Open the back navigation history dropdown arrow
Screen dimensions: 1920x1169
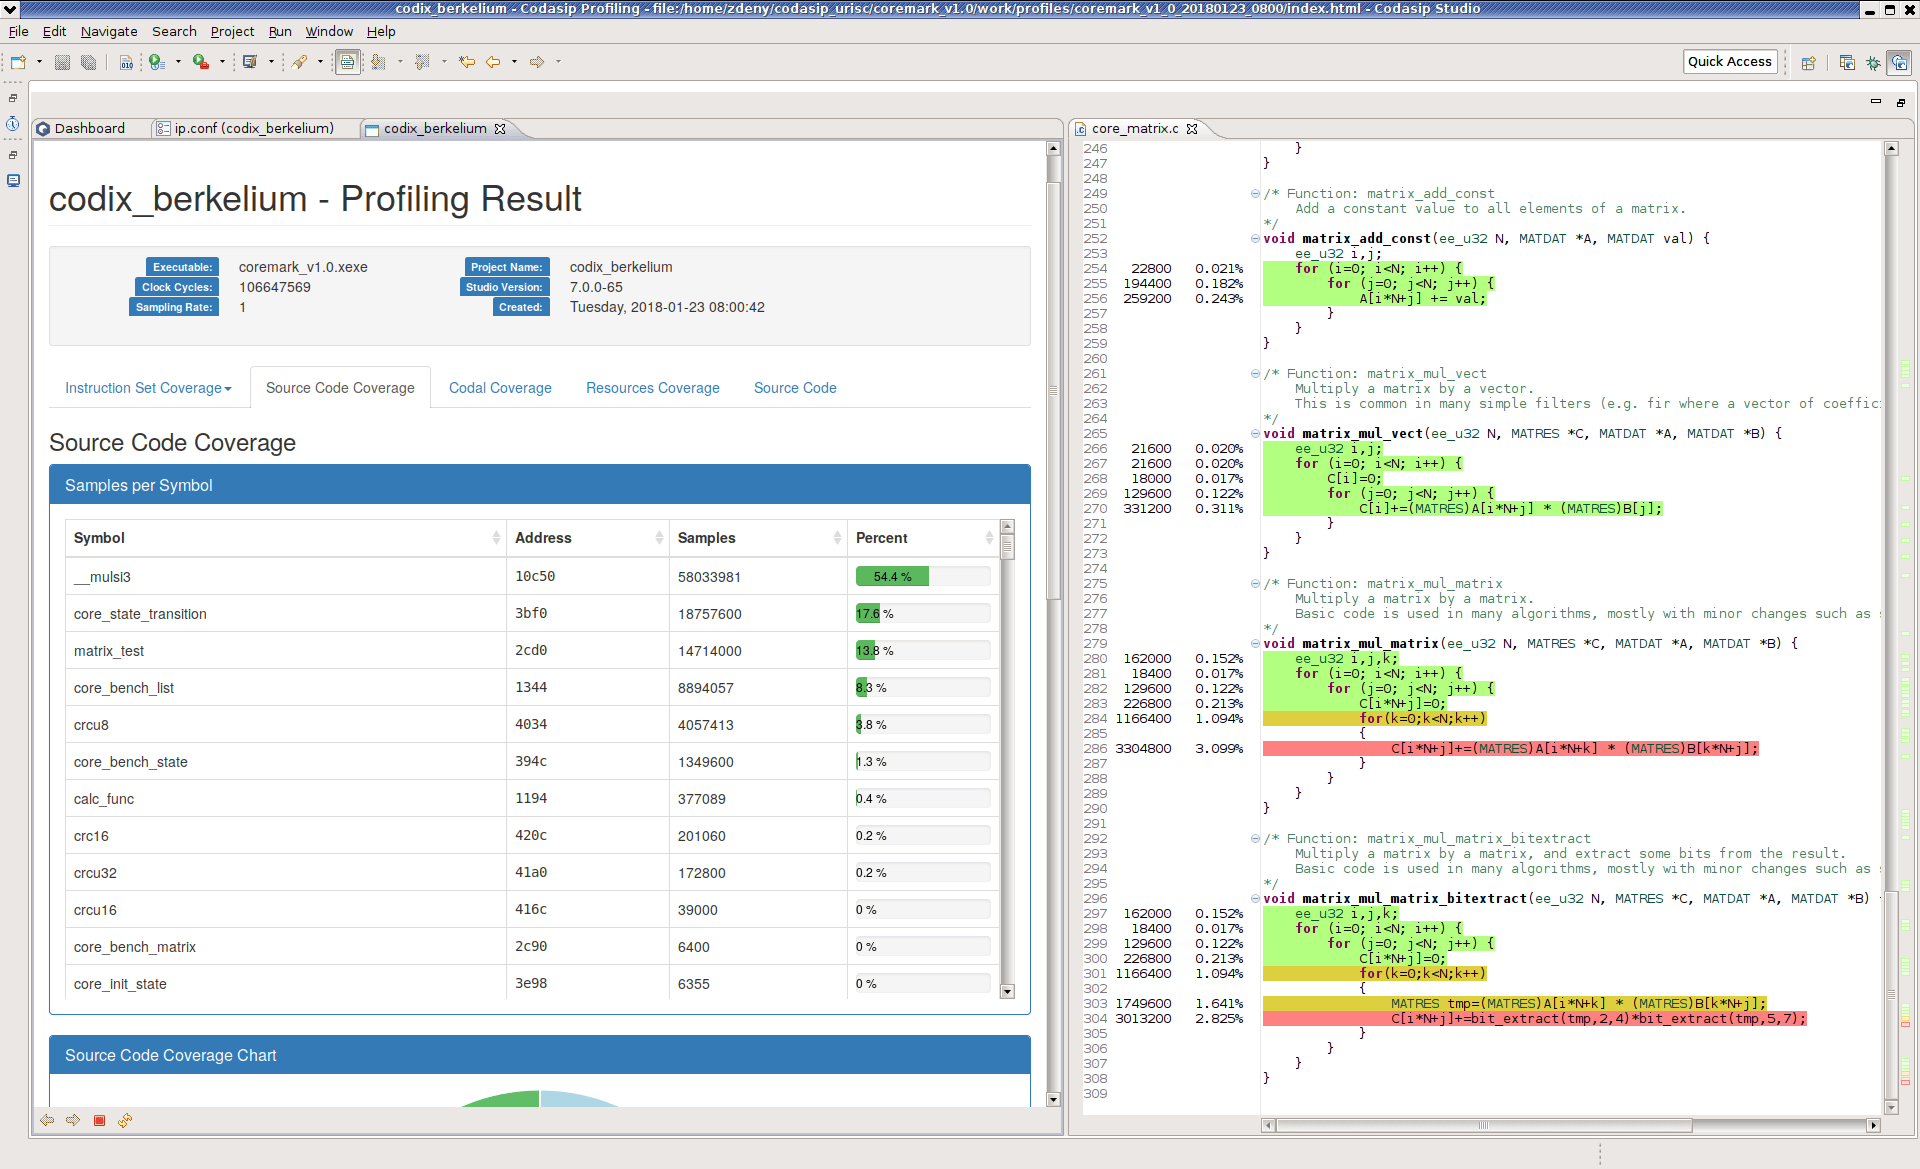[514, 62]
